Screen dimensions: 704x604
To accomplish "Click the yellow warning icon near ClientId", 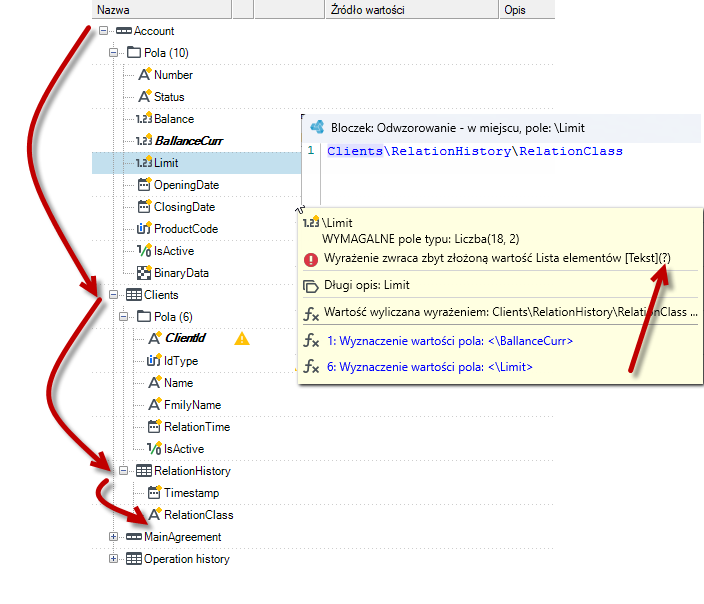I will [242, 338].
